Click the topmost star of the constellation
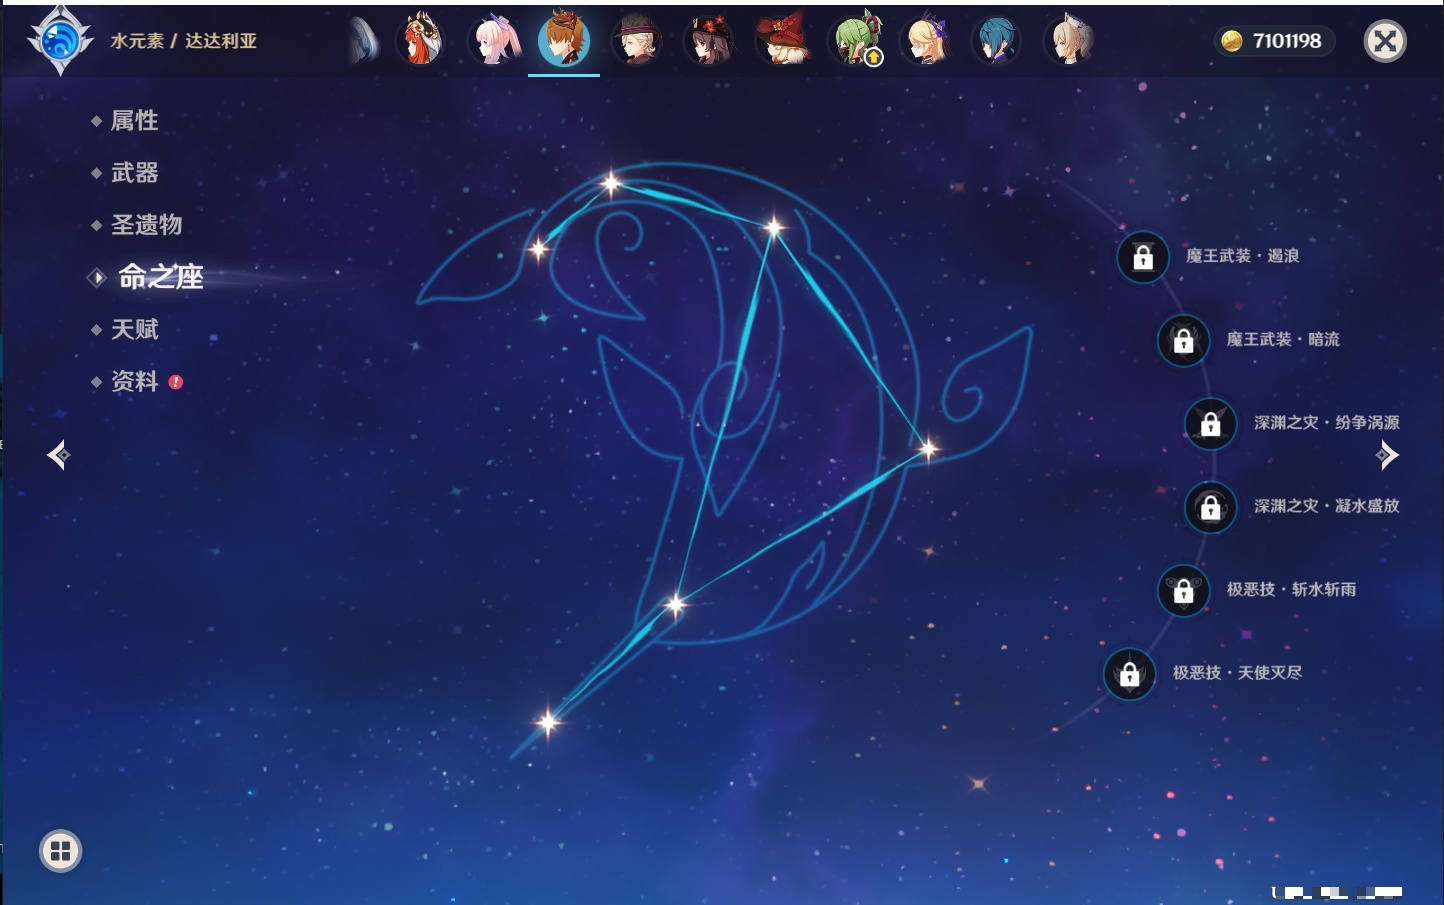The height and width of the screenshot is (905, 1444). pyautogui.click(x=611, y=183)
